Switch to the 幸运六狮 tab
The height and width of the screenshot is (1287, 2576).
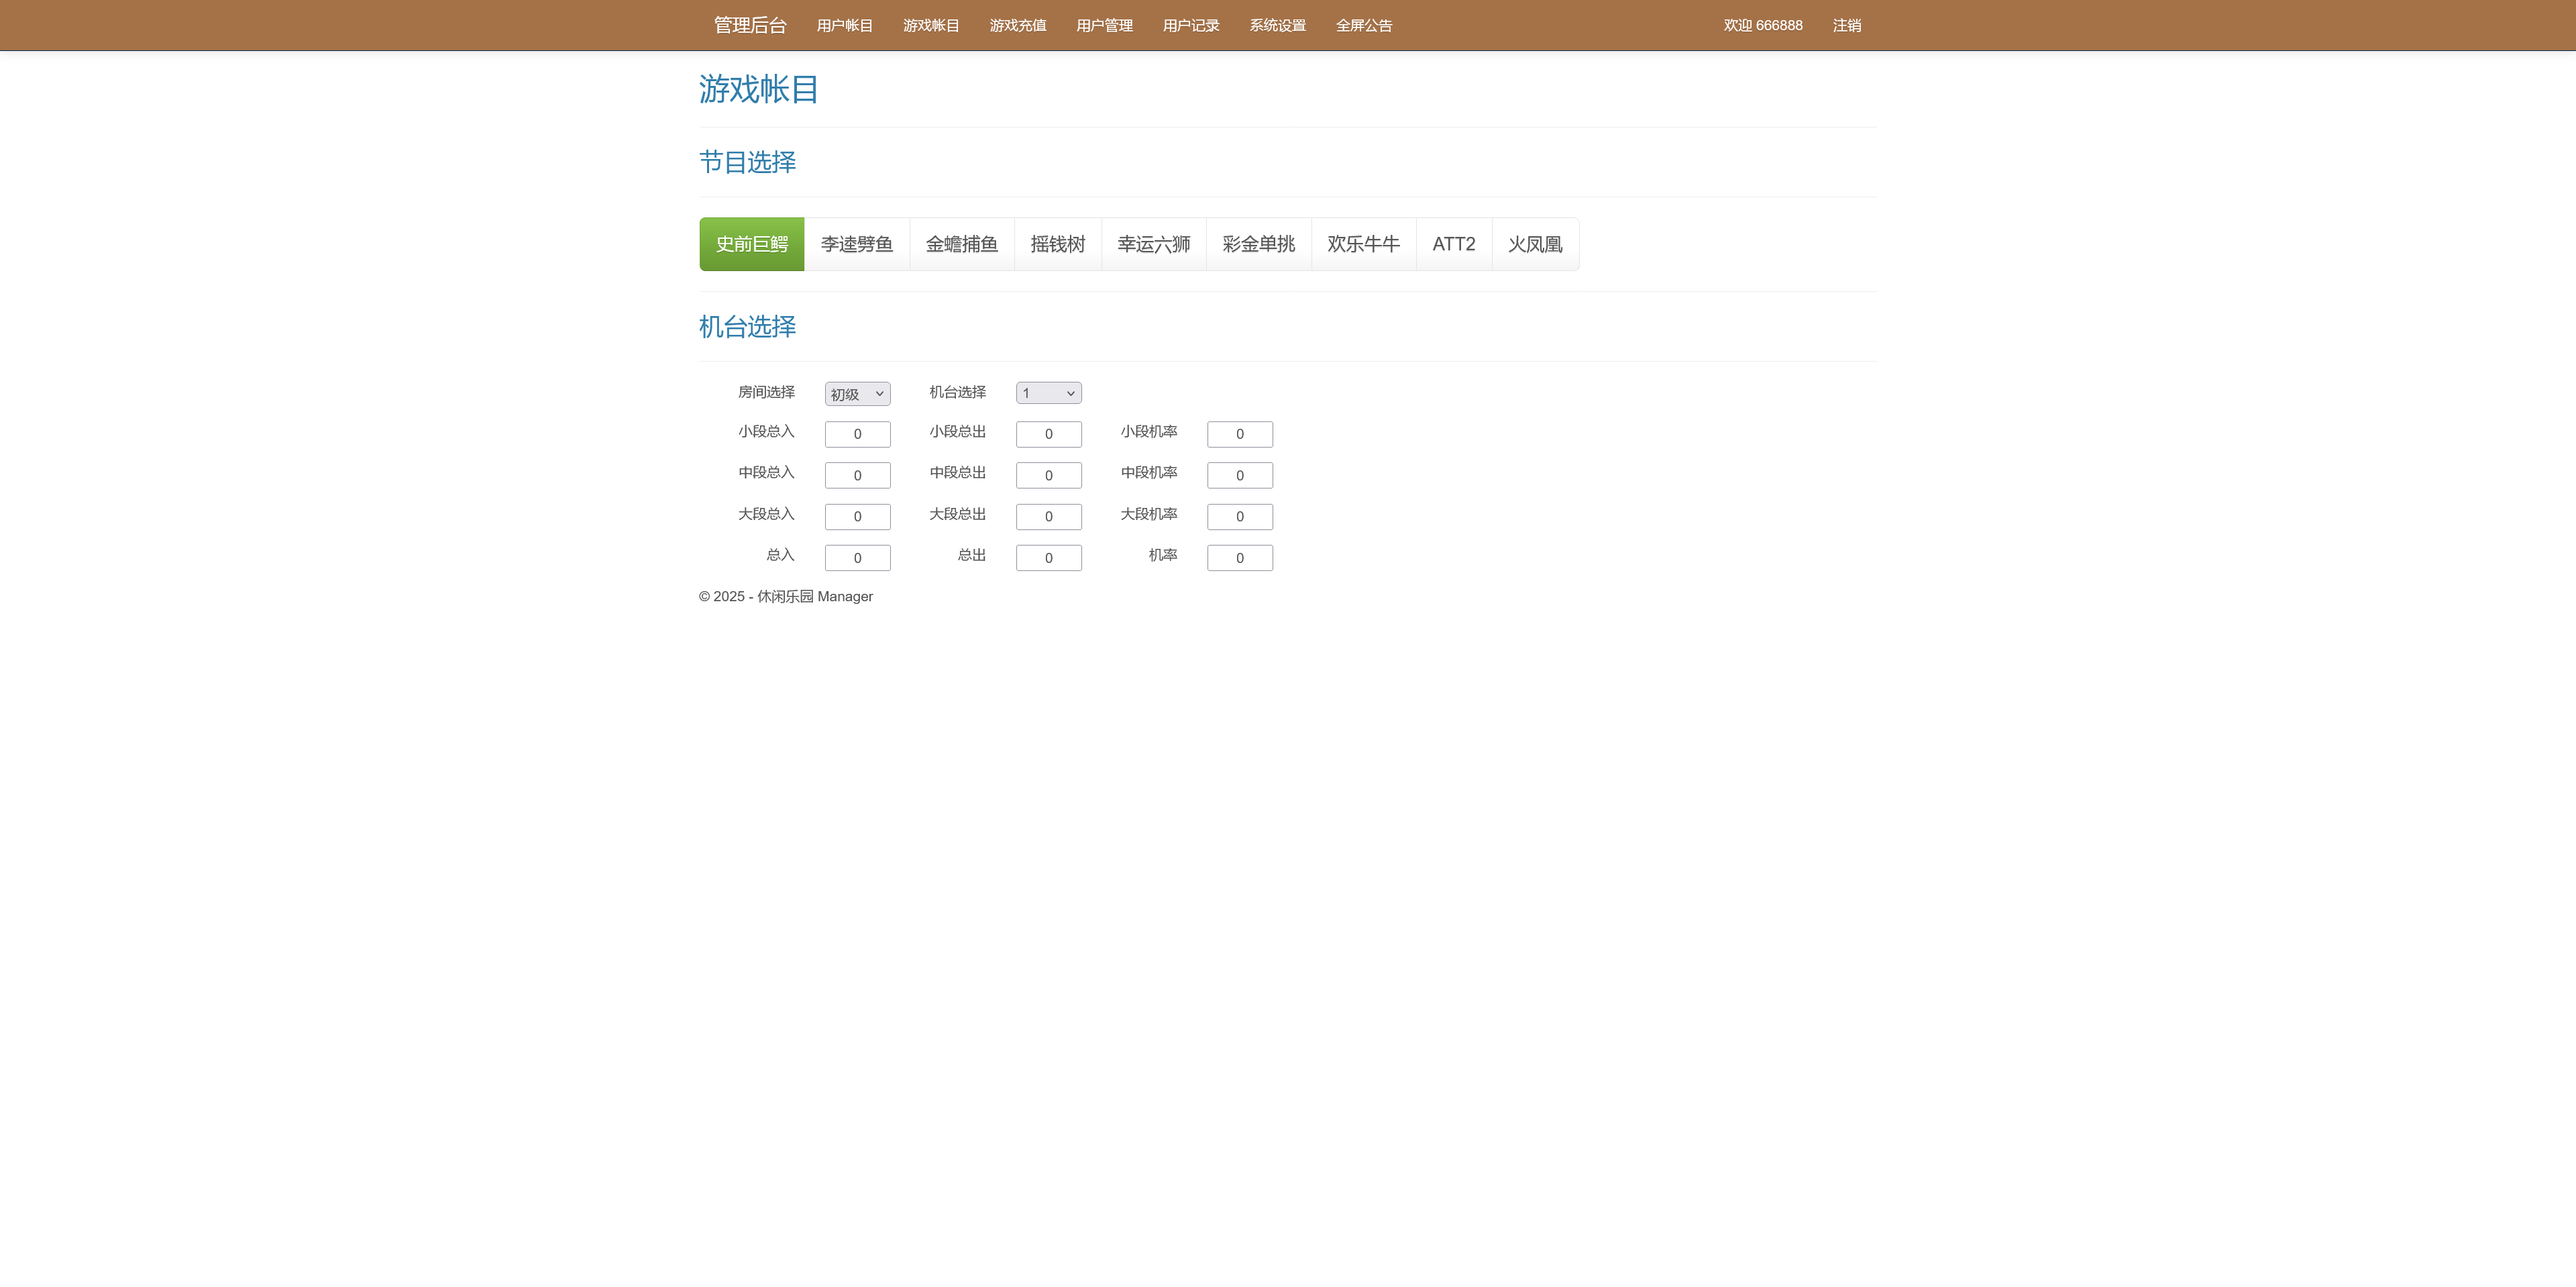(1153, 243)
